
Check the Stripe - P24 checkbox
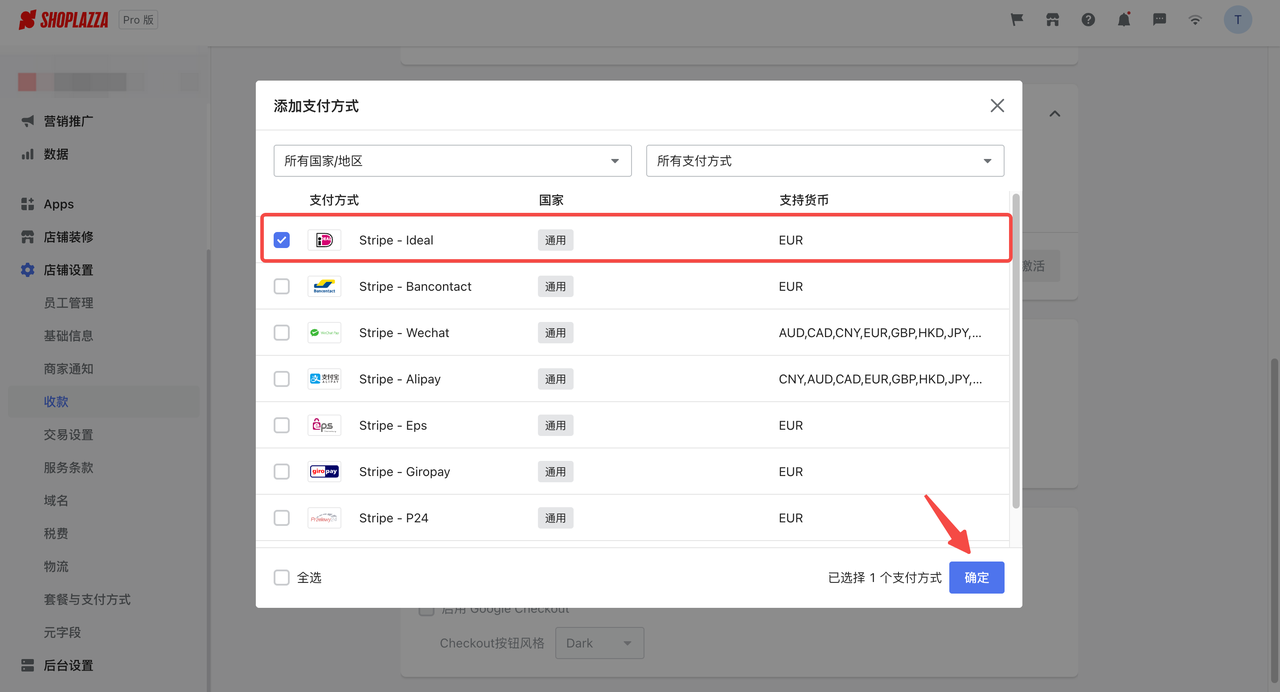tap(282, 518)
